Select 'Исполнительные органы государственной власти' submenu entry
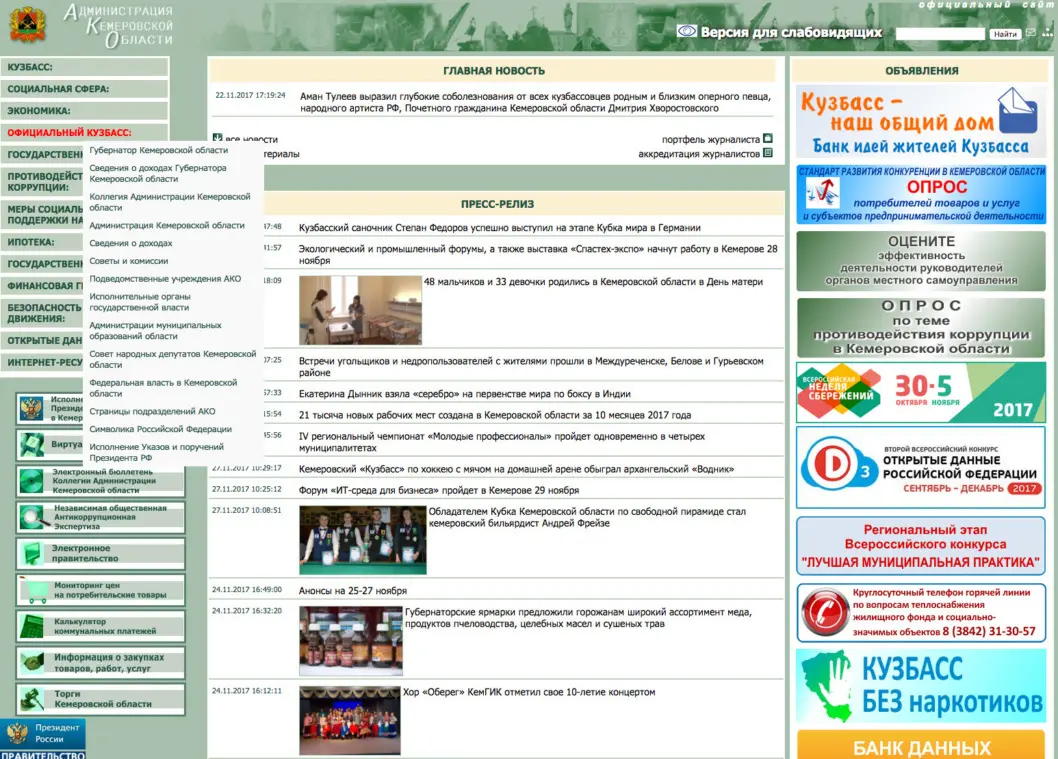This screenshot has height=759, width=1058. pyautogui.click(x=140, y=302)
